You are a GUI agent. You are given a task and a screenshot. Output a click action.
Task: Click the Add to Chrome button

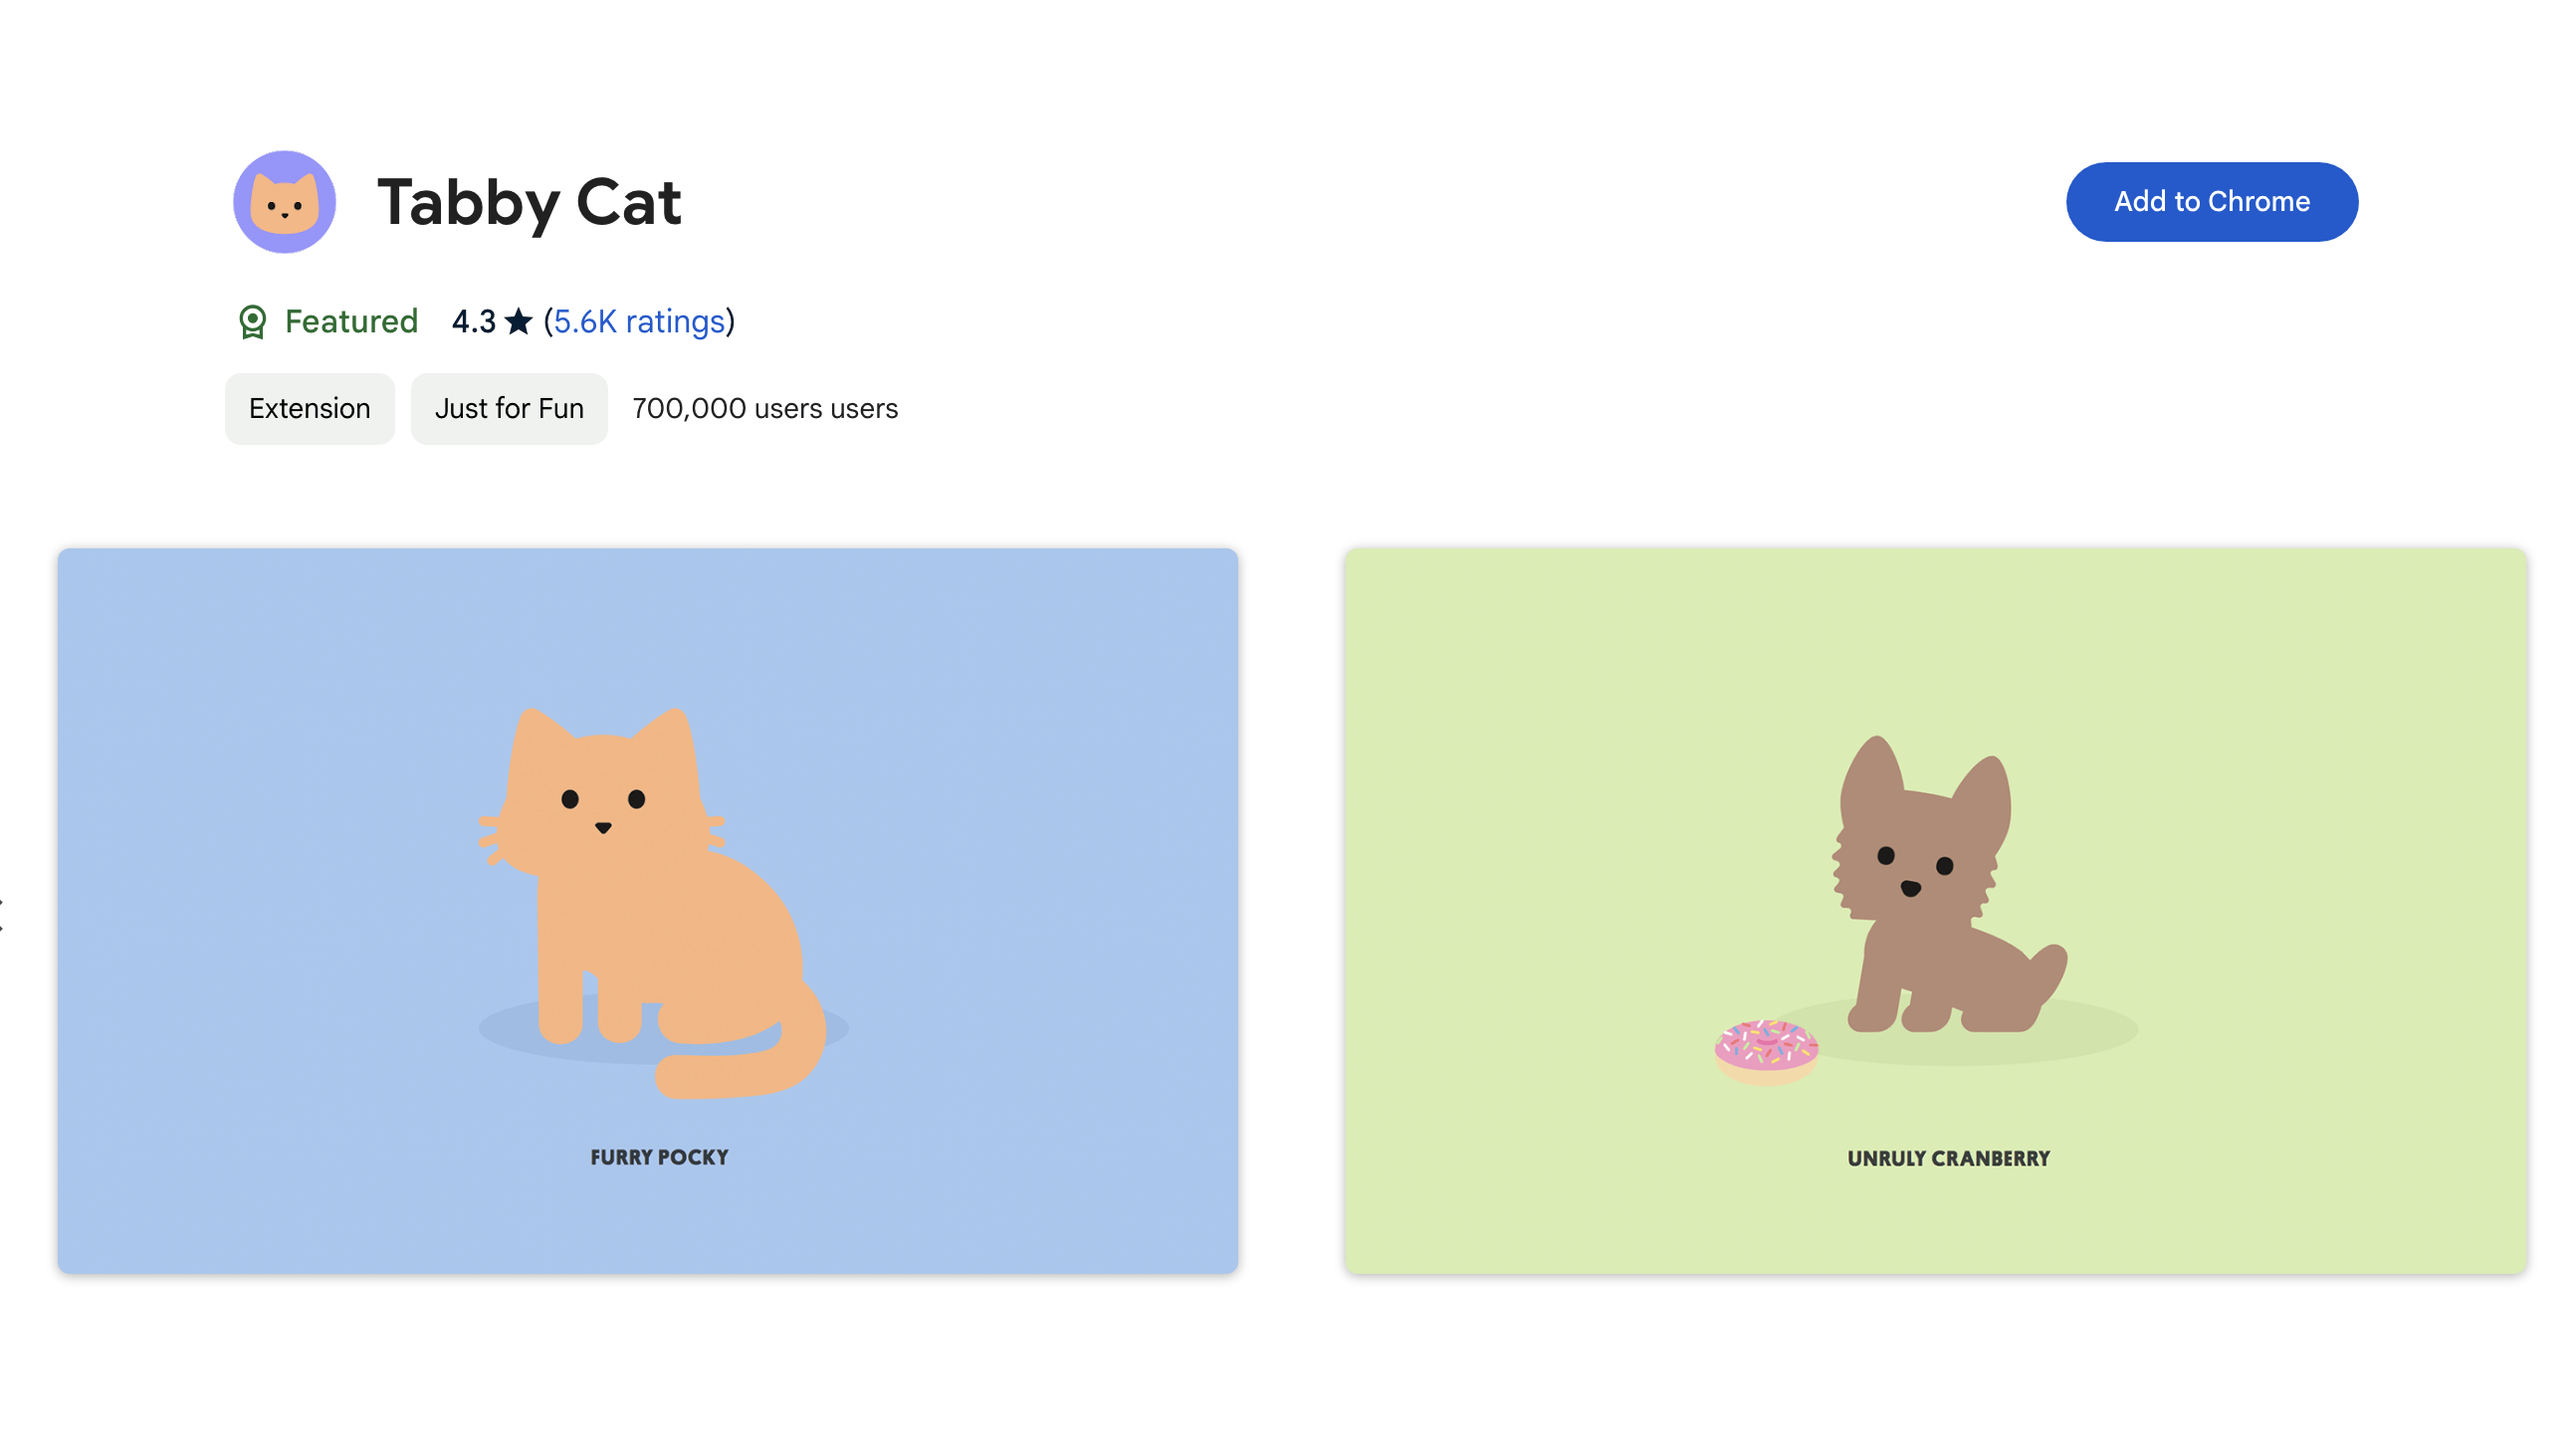point(2211,201)
